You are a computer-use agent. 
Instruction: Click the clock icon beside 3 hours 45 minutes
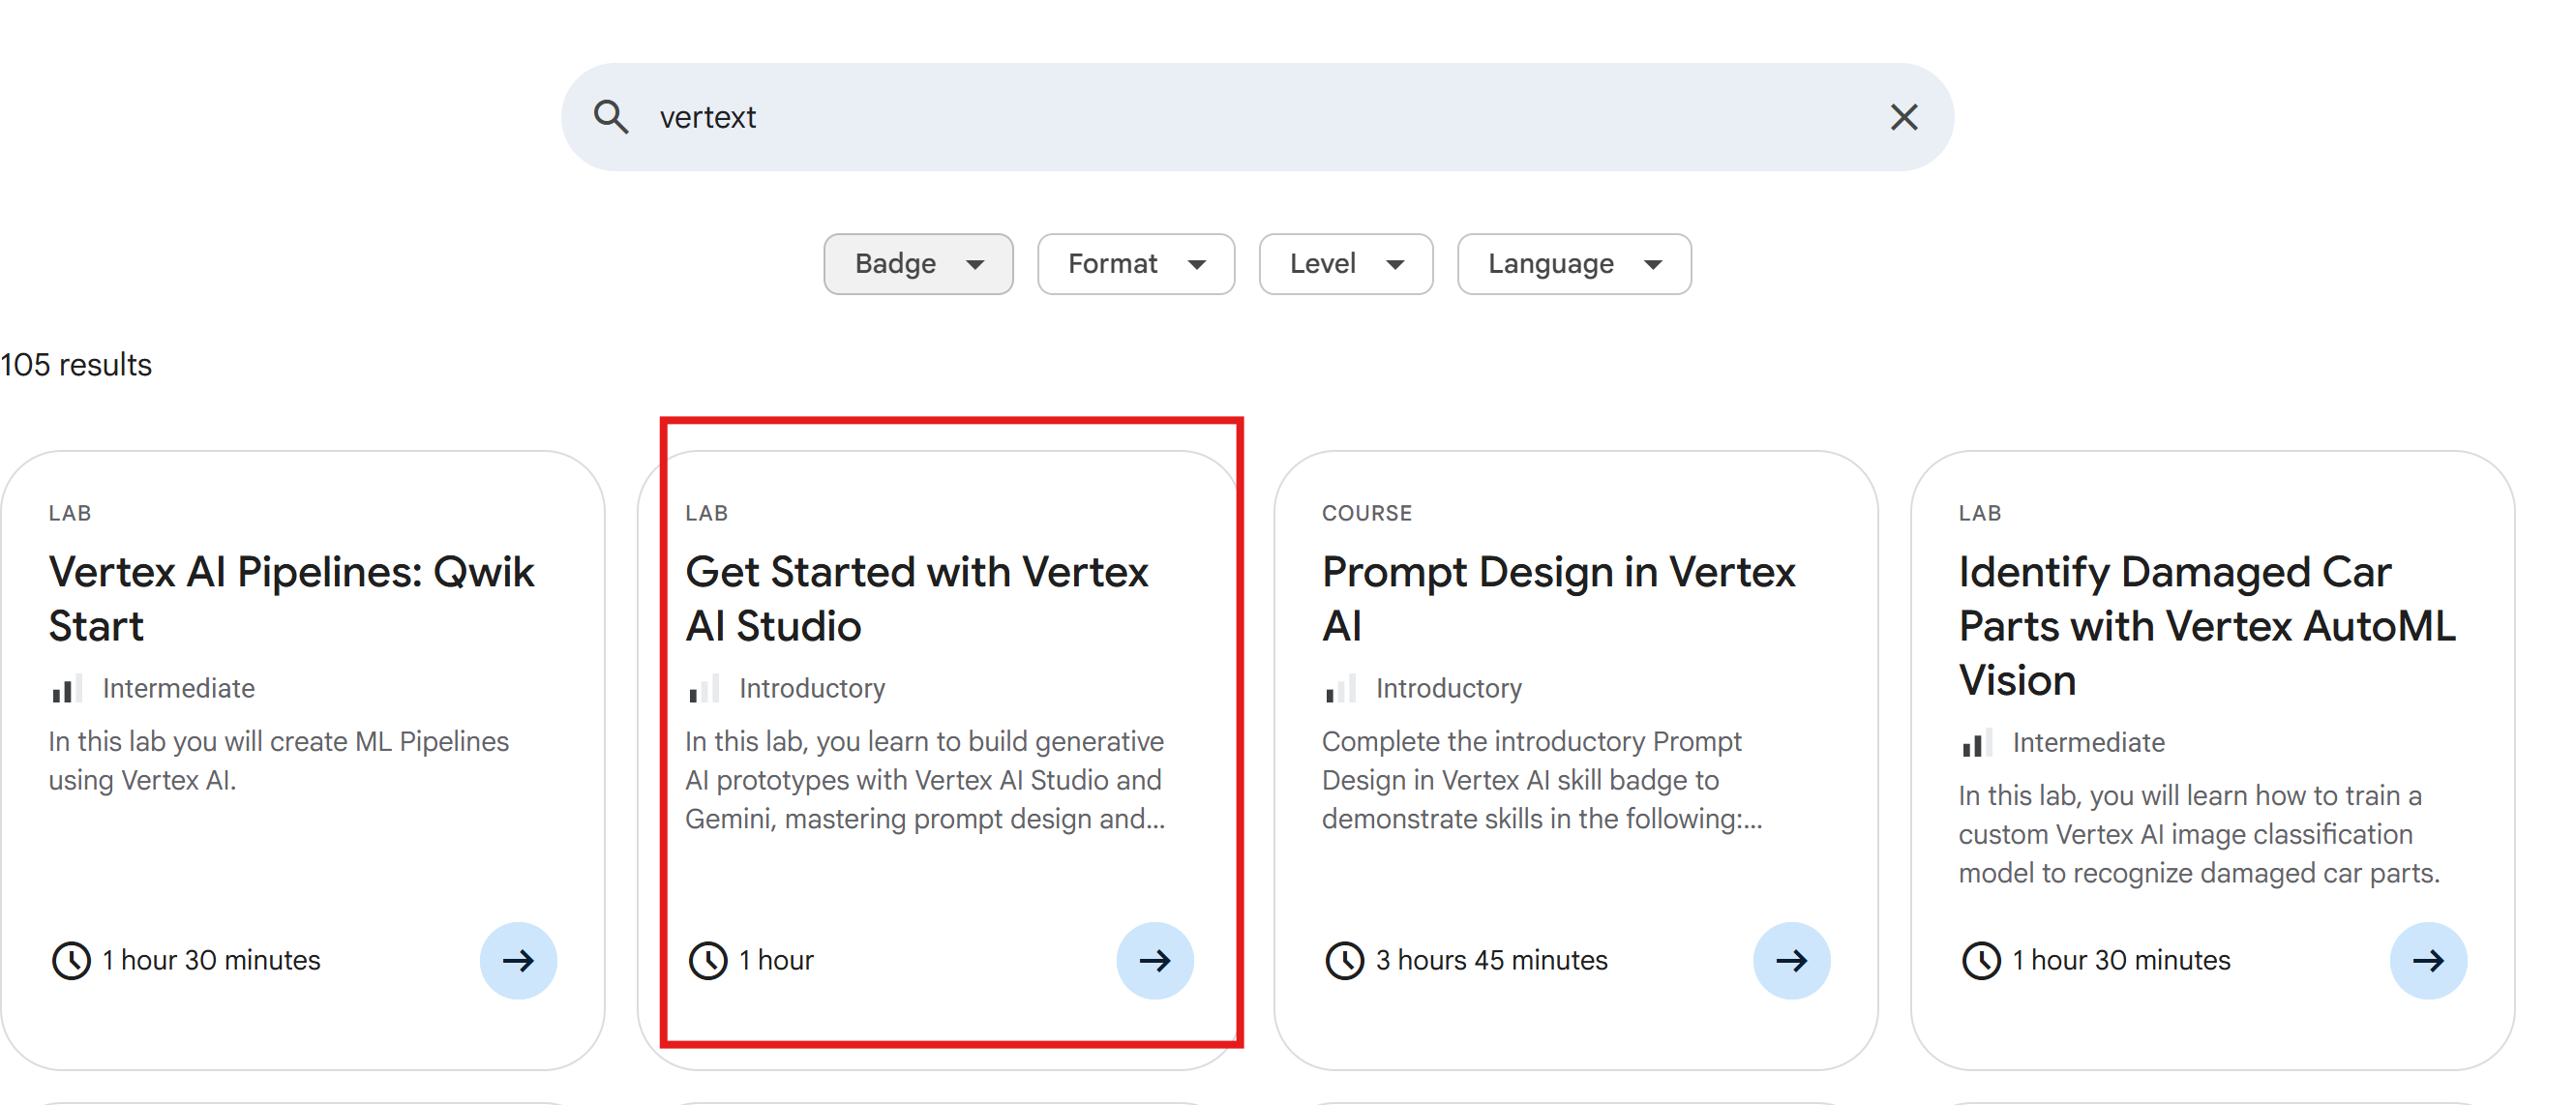pos(1344,960)
